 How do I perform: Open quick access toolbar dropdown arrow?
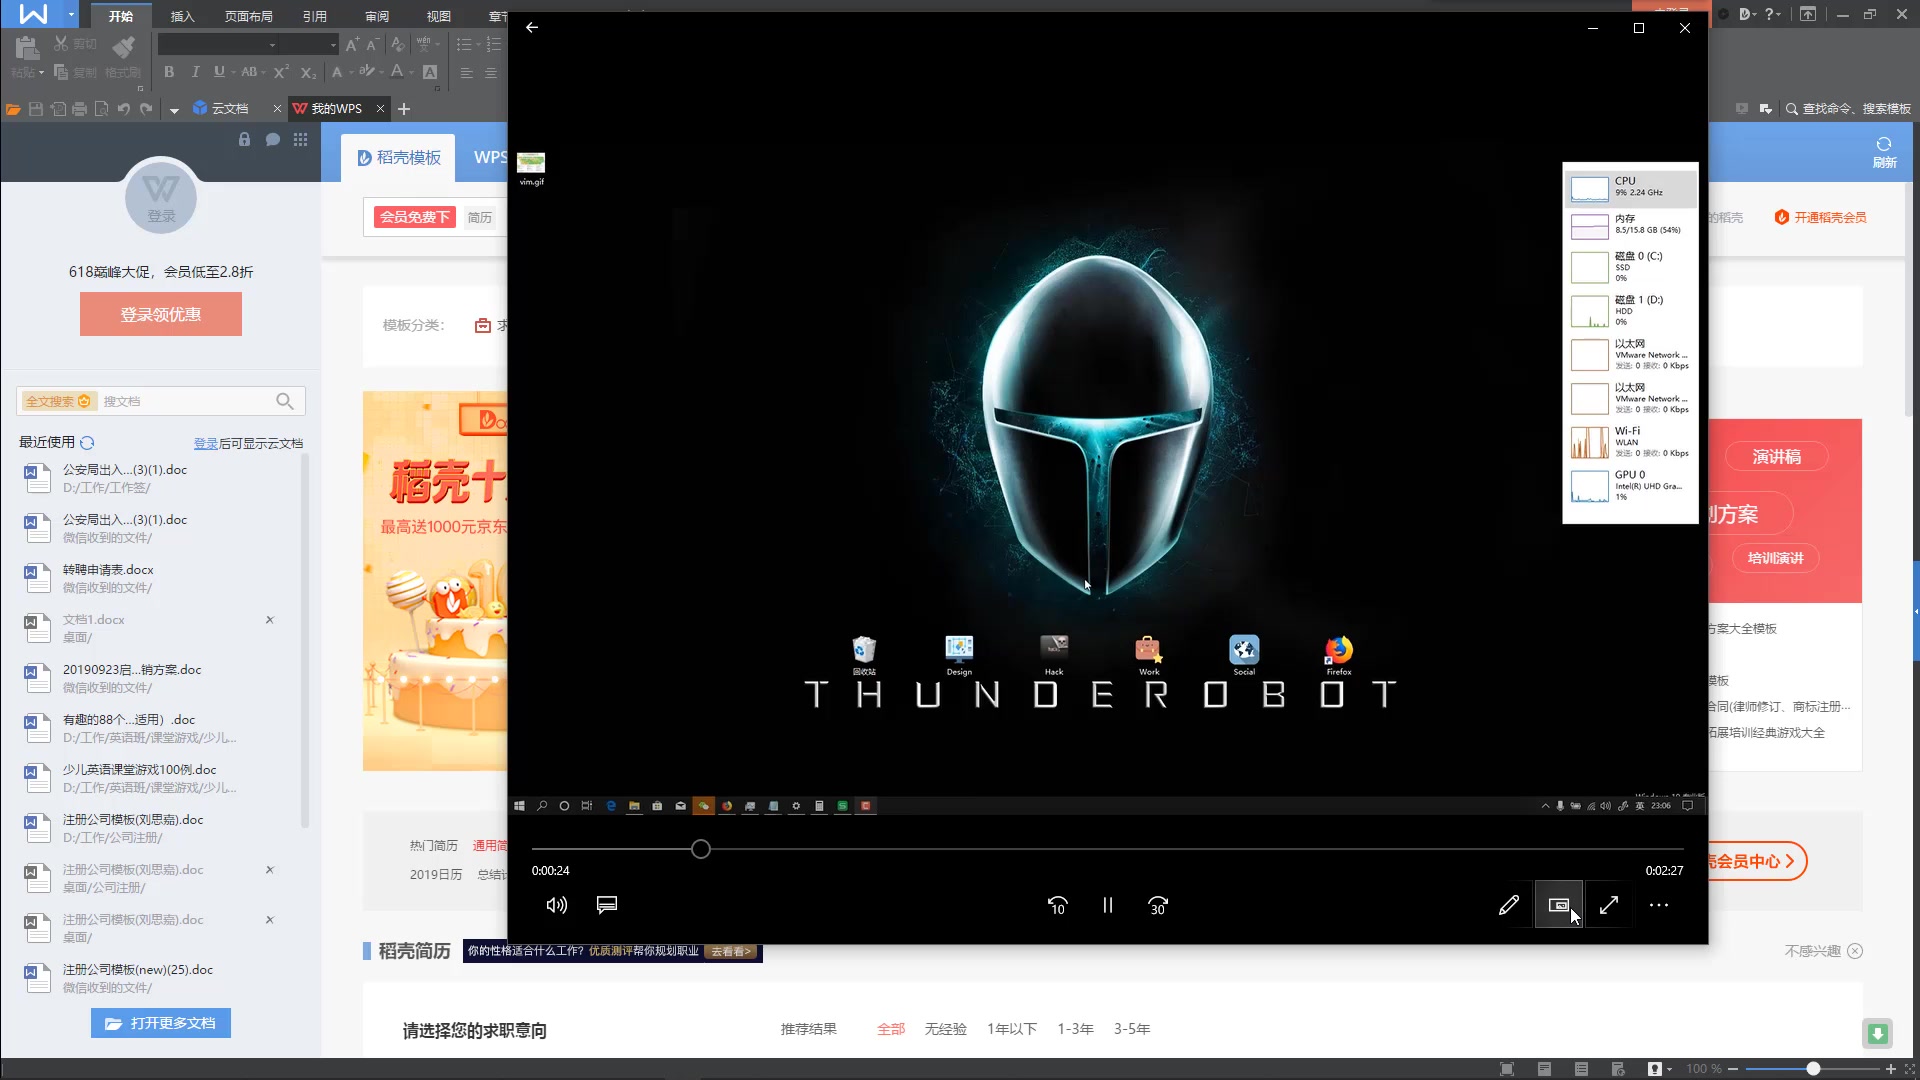tap(174, 109)
